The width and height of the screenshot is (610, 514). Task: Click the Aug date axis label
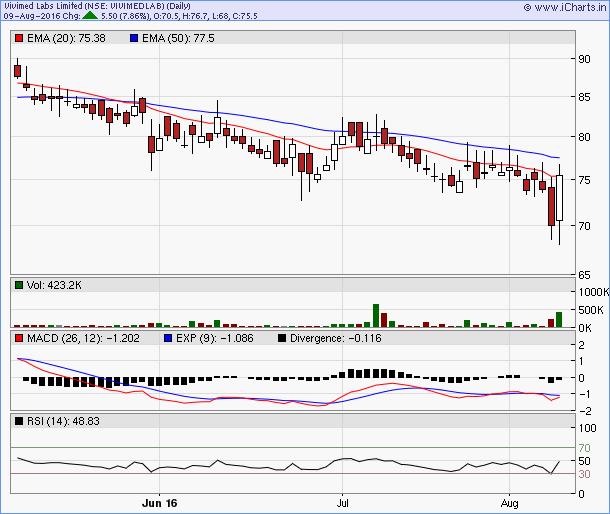(510, 503)
